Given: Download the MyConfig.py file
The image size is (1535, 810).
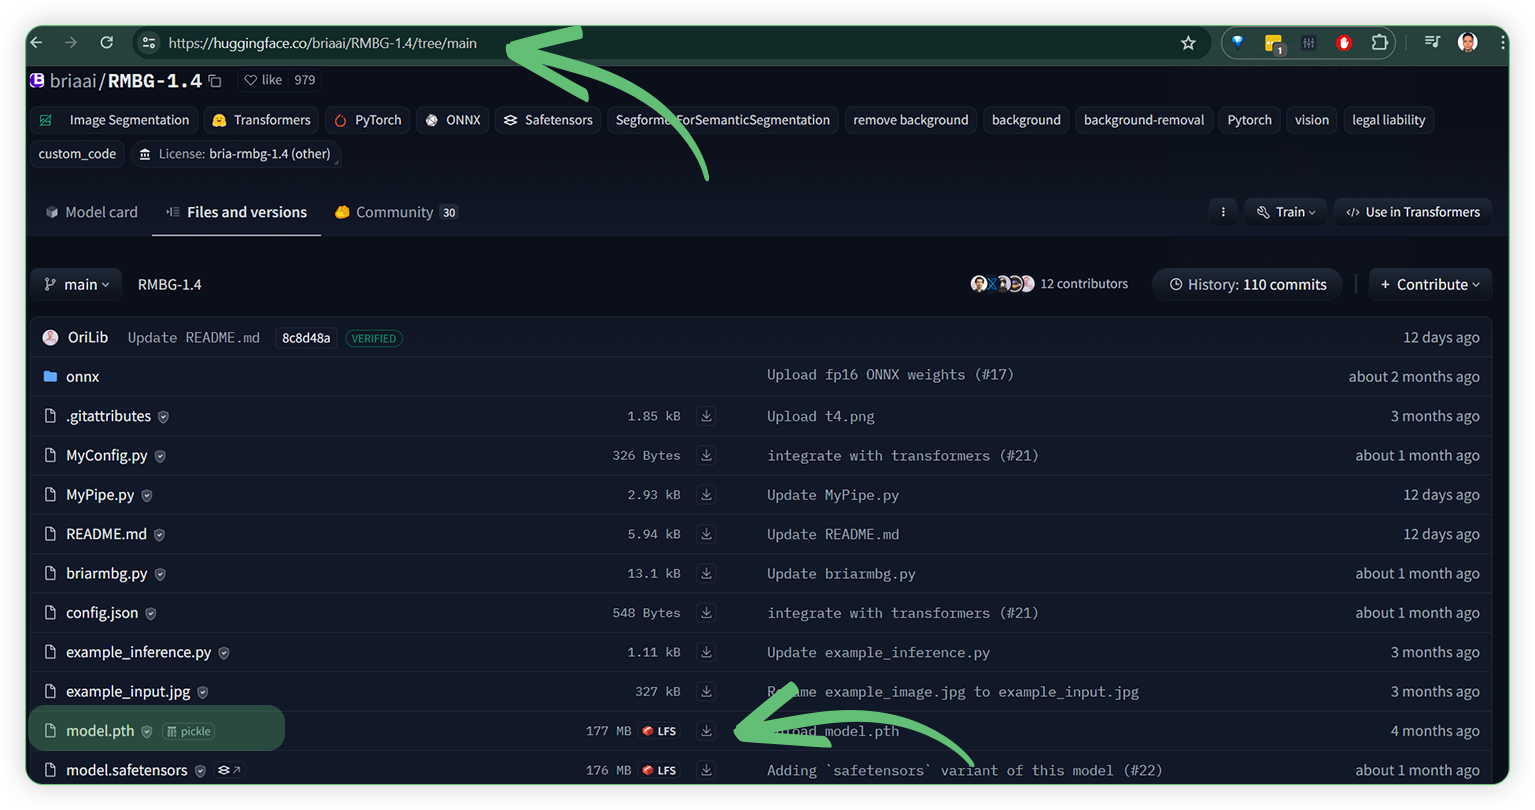Looking at the screenshot, I should point(706,455).
